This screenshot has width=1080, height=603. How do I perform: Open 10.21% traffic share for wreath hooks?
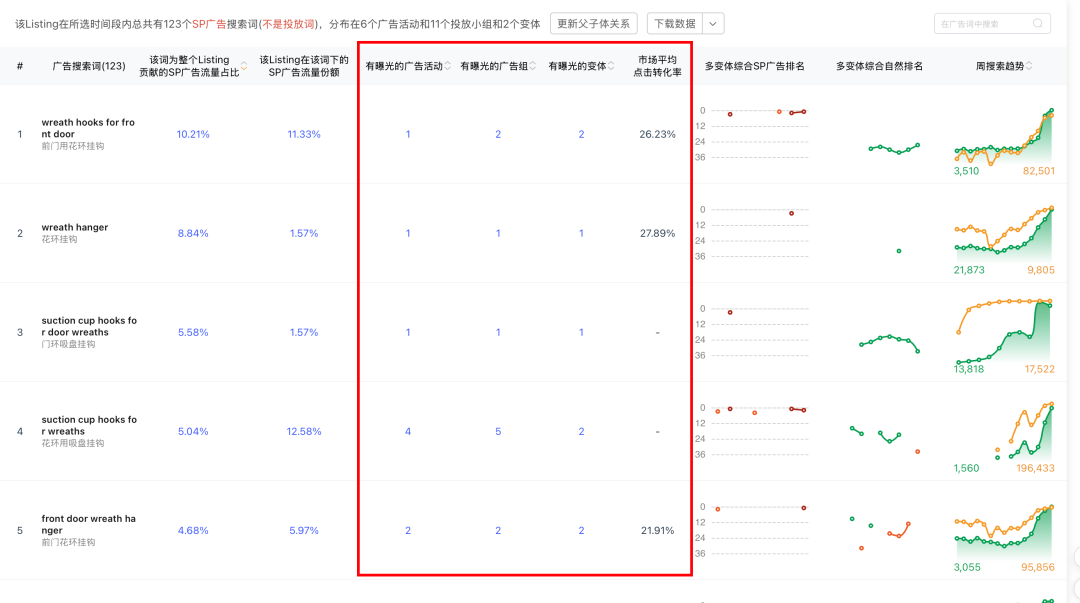click(x=193, y=134)
